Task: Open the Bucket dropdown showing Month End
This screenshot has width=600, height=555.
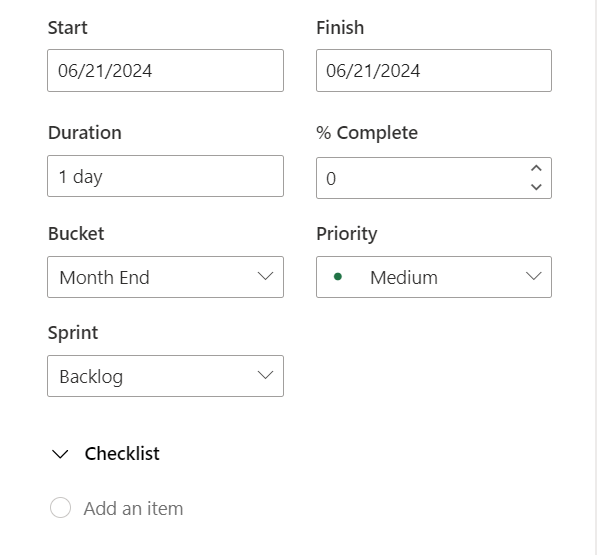Action: (165, 277)
